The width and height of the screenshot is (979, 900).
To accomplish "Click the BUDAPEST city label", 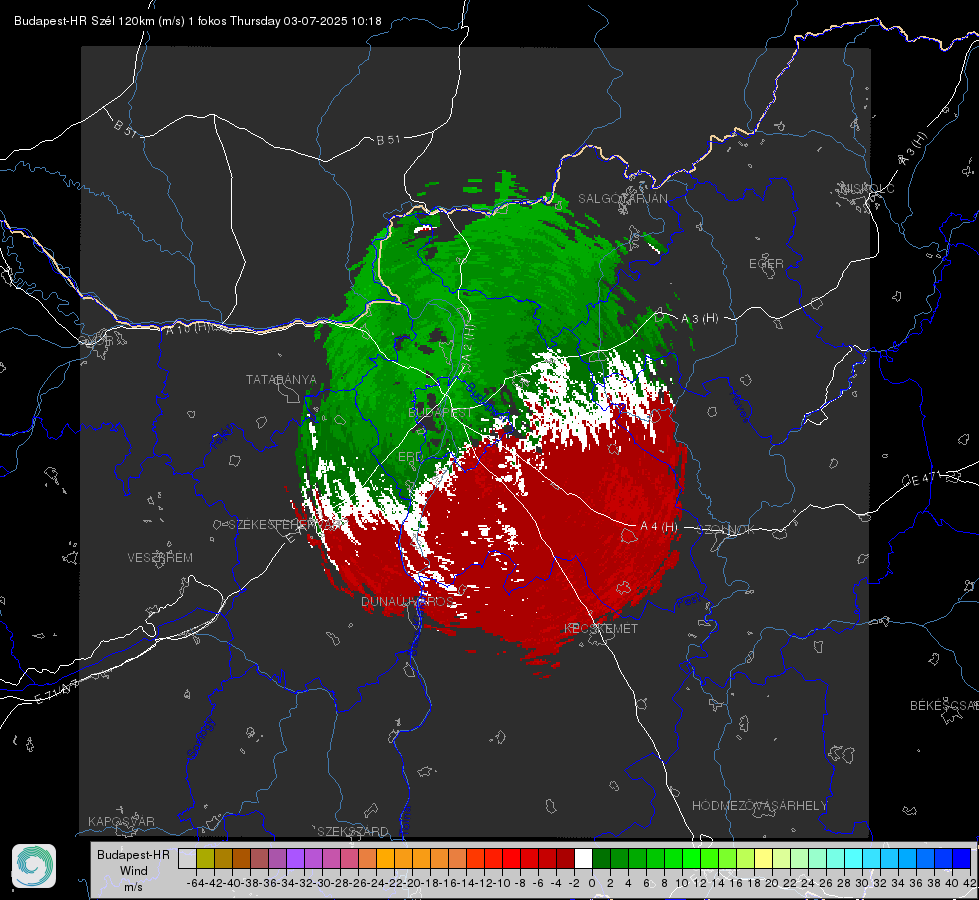I will coord(440,413).
